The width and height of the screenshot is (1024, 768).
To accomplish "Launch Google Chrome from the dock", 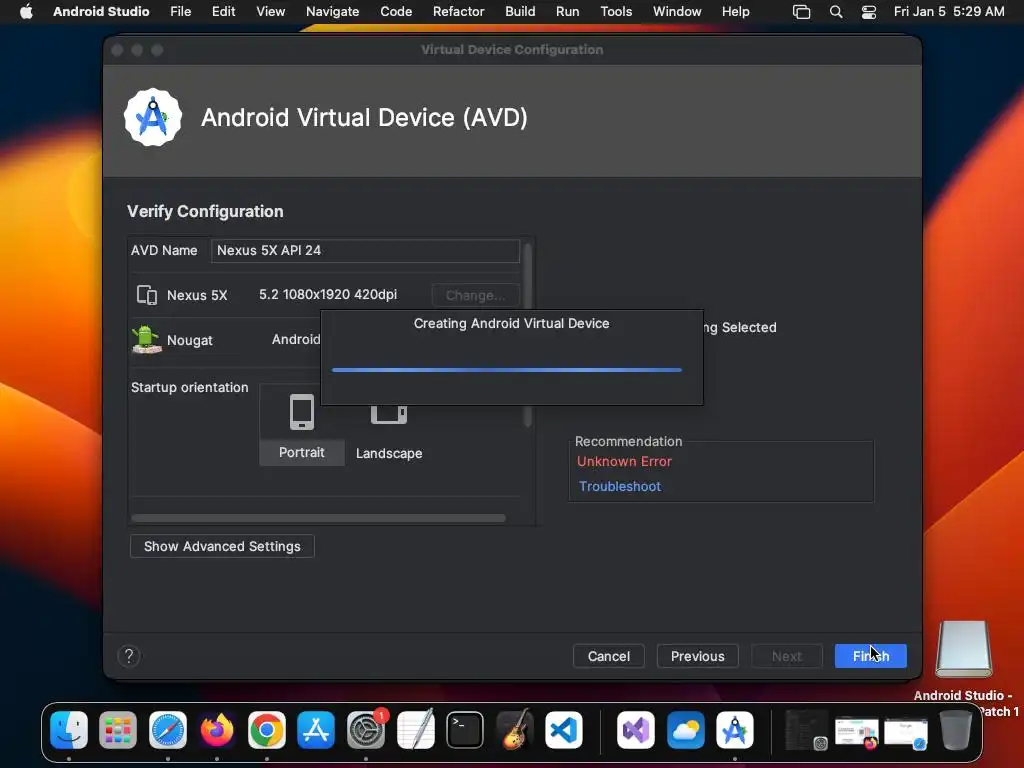I will pyautogui.click(x=266, y=729).
